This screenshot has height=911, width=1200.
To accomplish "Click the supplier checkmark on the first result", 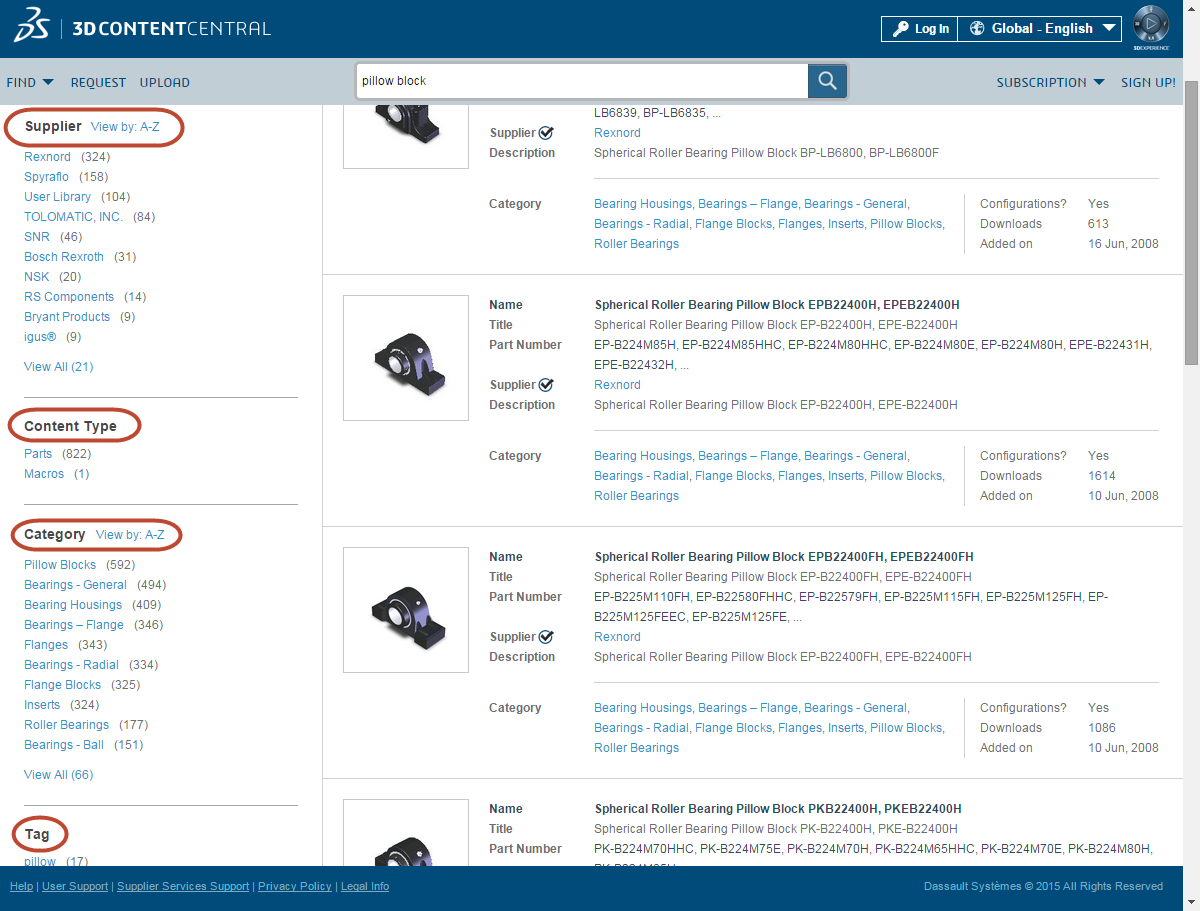I will pos(547,132).
